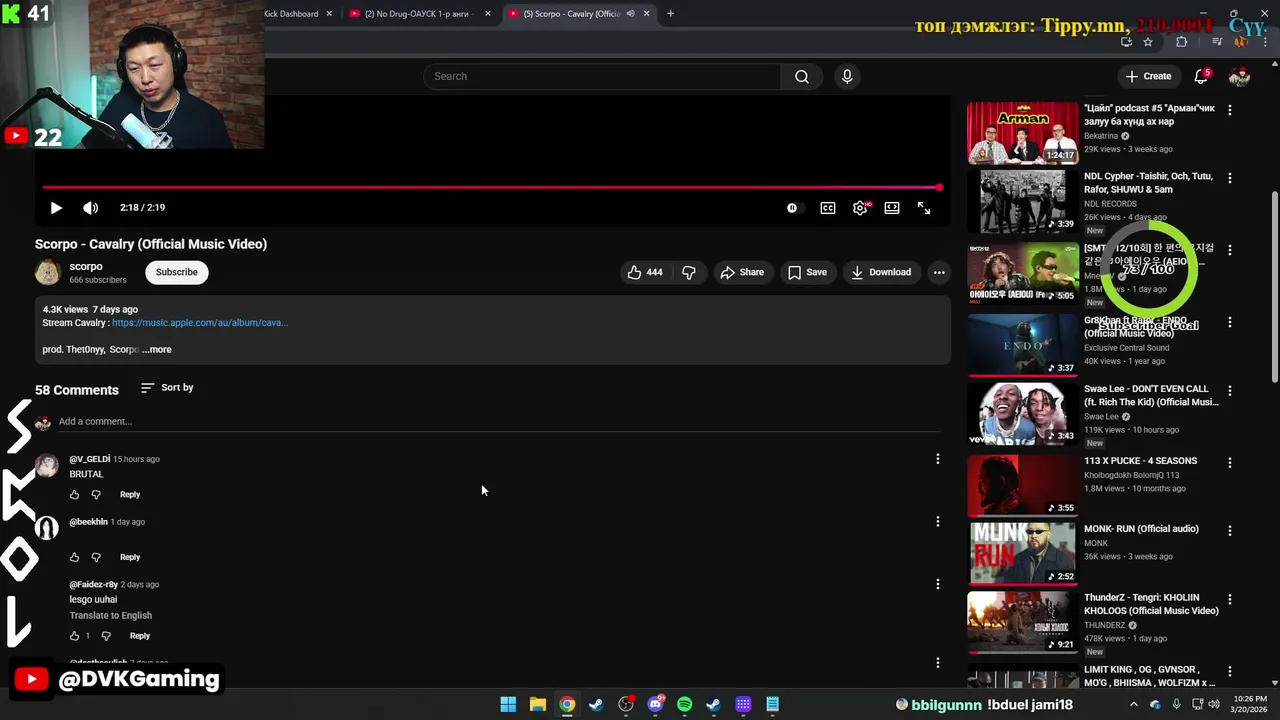The width and height of the screenshot is (1280, 720).
Task: Open more options for MONK- RUN video
Action: (1230, 530)
